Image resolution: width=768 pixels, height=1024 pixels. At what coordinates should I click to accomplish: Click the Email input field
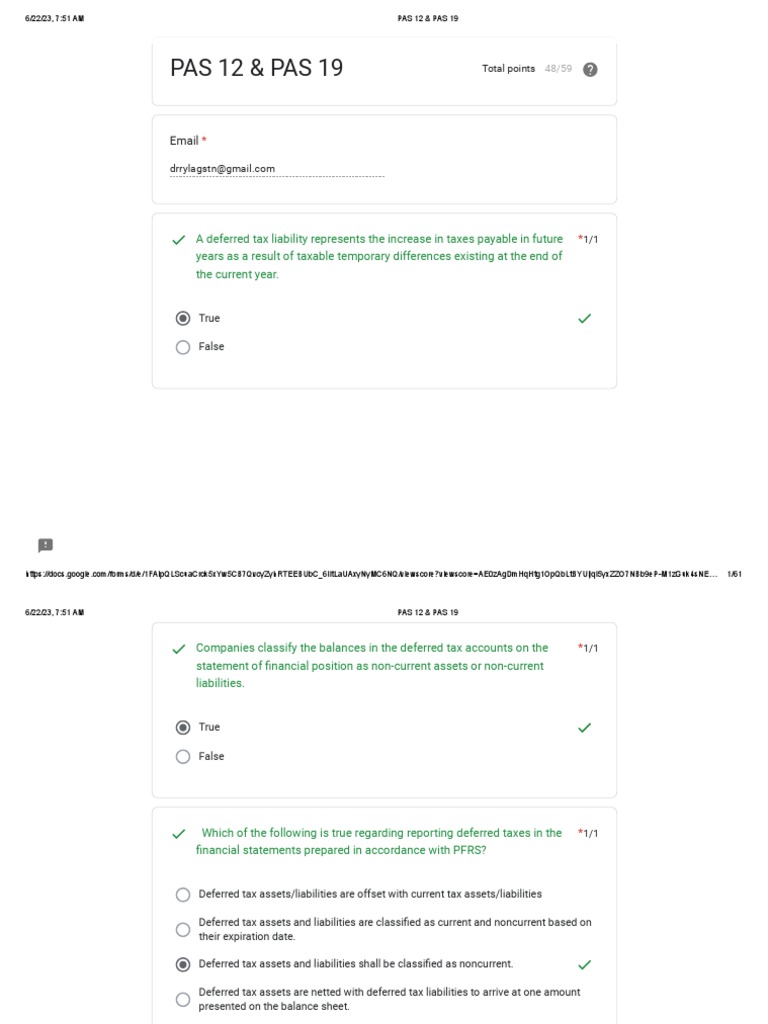[x=276, y=169]
